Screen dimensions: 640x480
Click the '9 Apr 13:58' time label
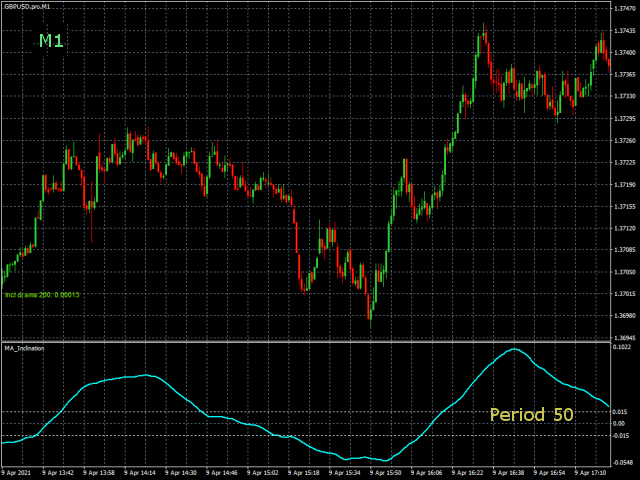99,473
